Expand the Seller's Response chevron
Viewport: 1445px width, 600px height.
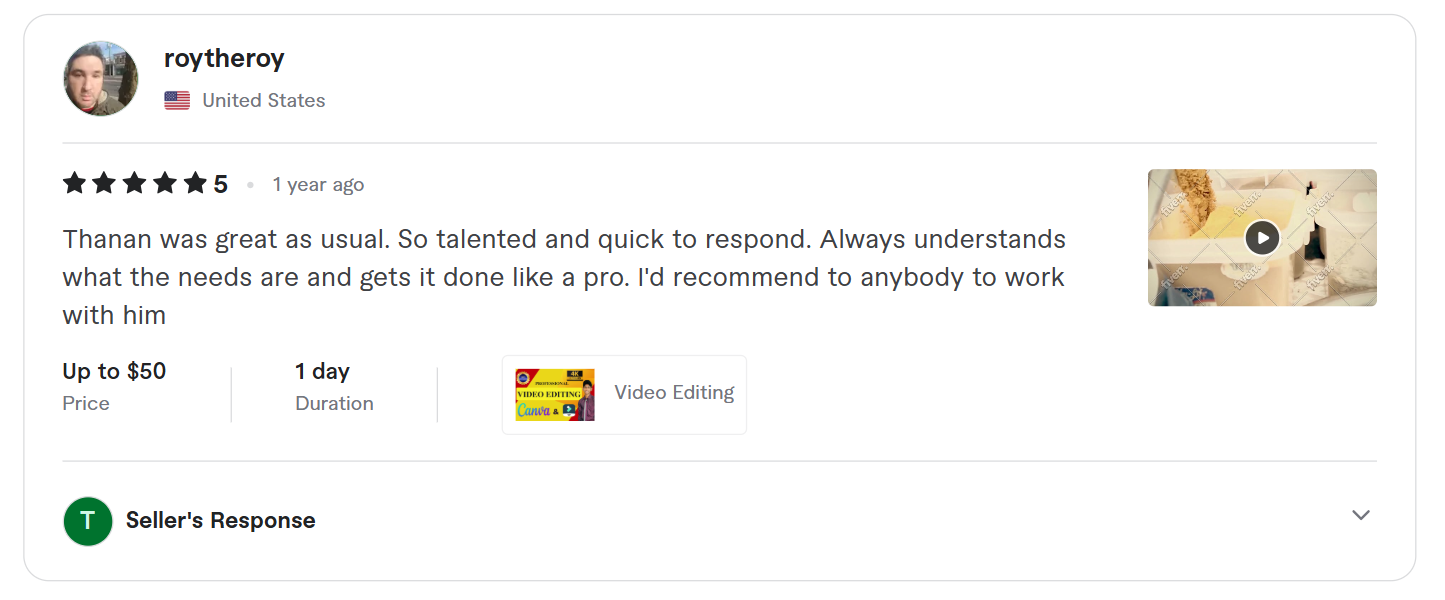pos(1360,515)
